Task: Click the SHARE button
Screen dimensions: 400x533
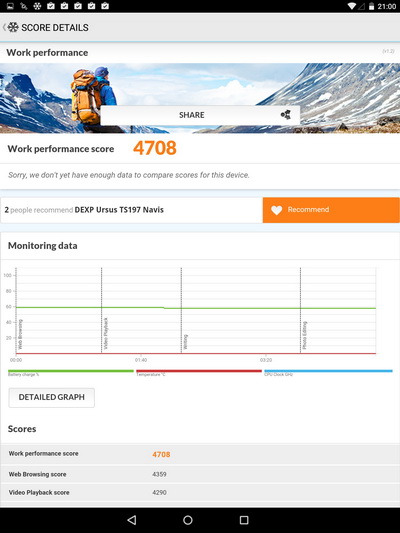Action: point(200,115)
